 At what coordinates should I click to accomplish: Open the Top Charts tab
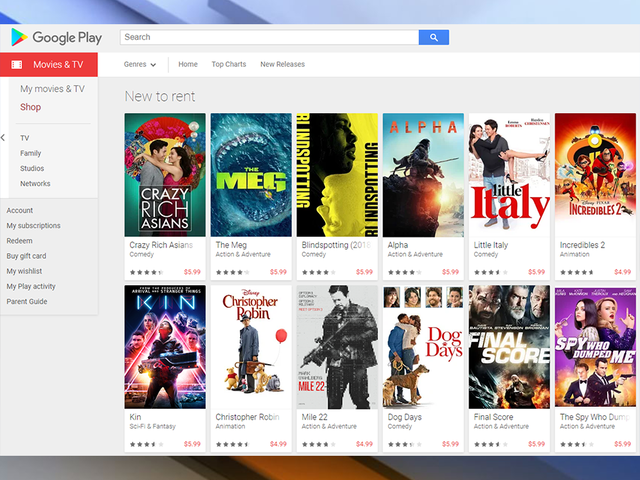pyautogui.click(x=228, y=65)
